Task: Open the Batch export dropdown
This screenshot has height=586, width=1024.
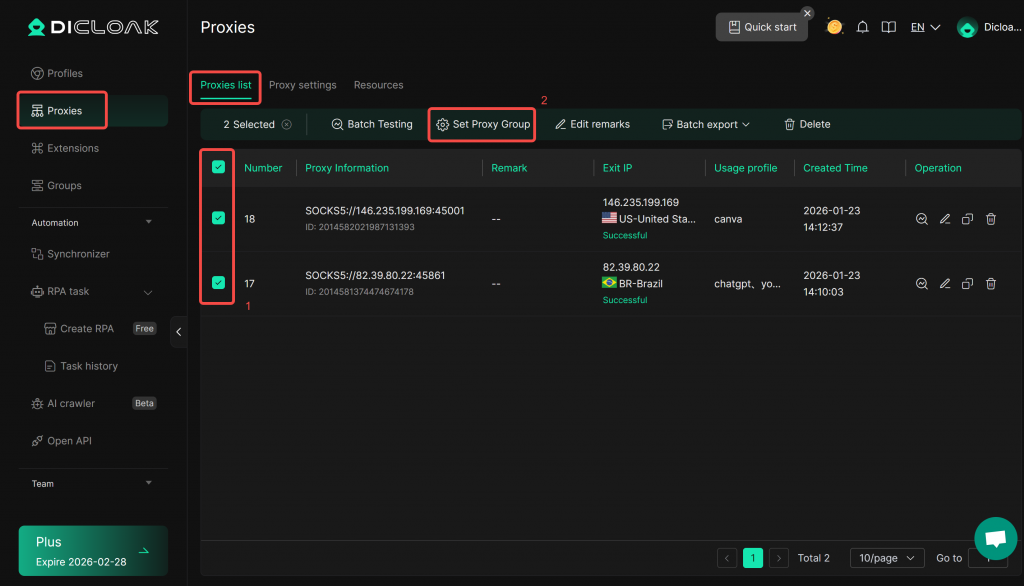Action: pyautogui.click(x=706, y=125)
